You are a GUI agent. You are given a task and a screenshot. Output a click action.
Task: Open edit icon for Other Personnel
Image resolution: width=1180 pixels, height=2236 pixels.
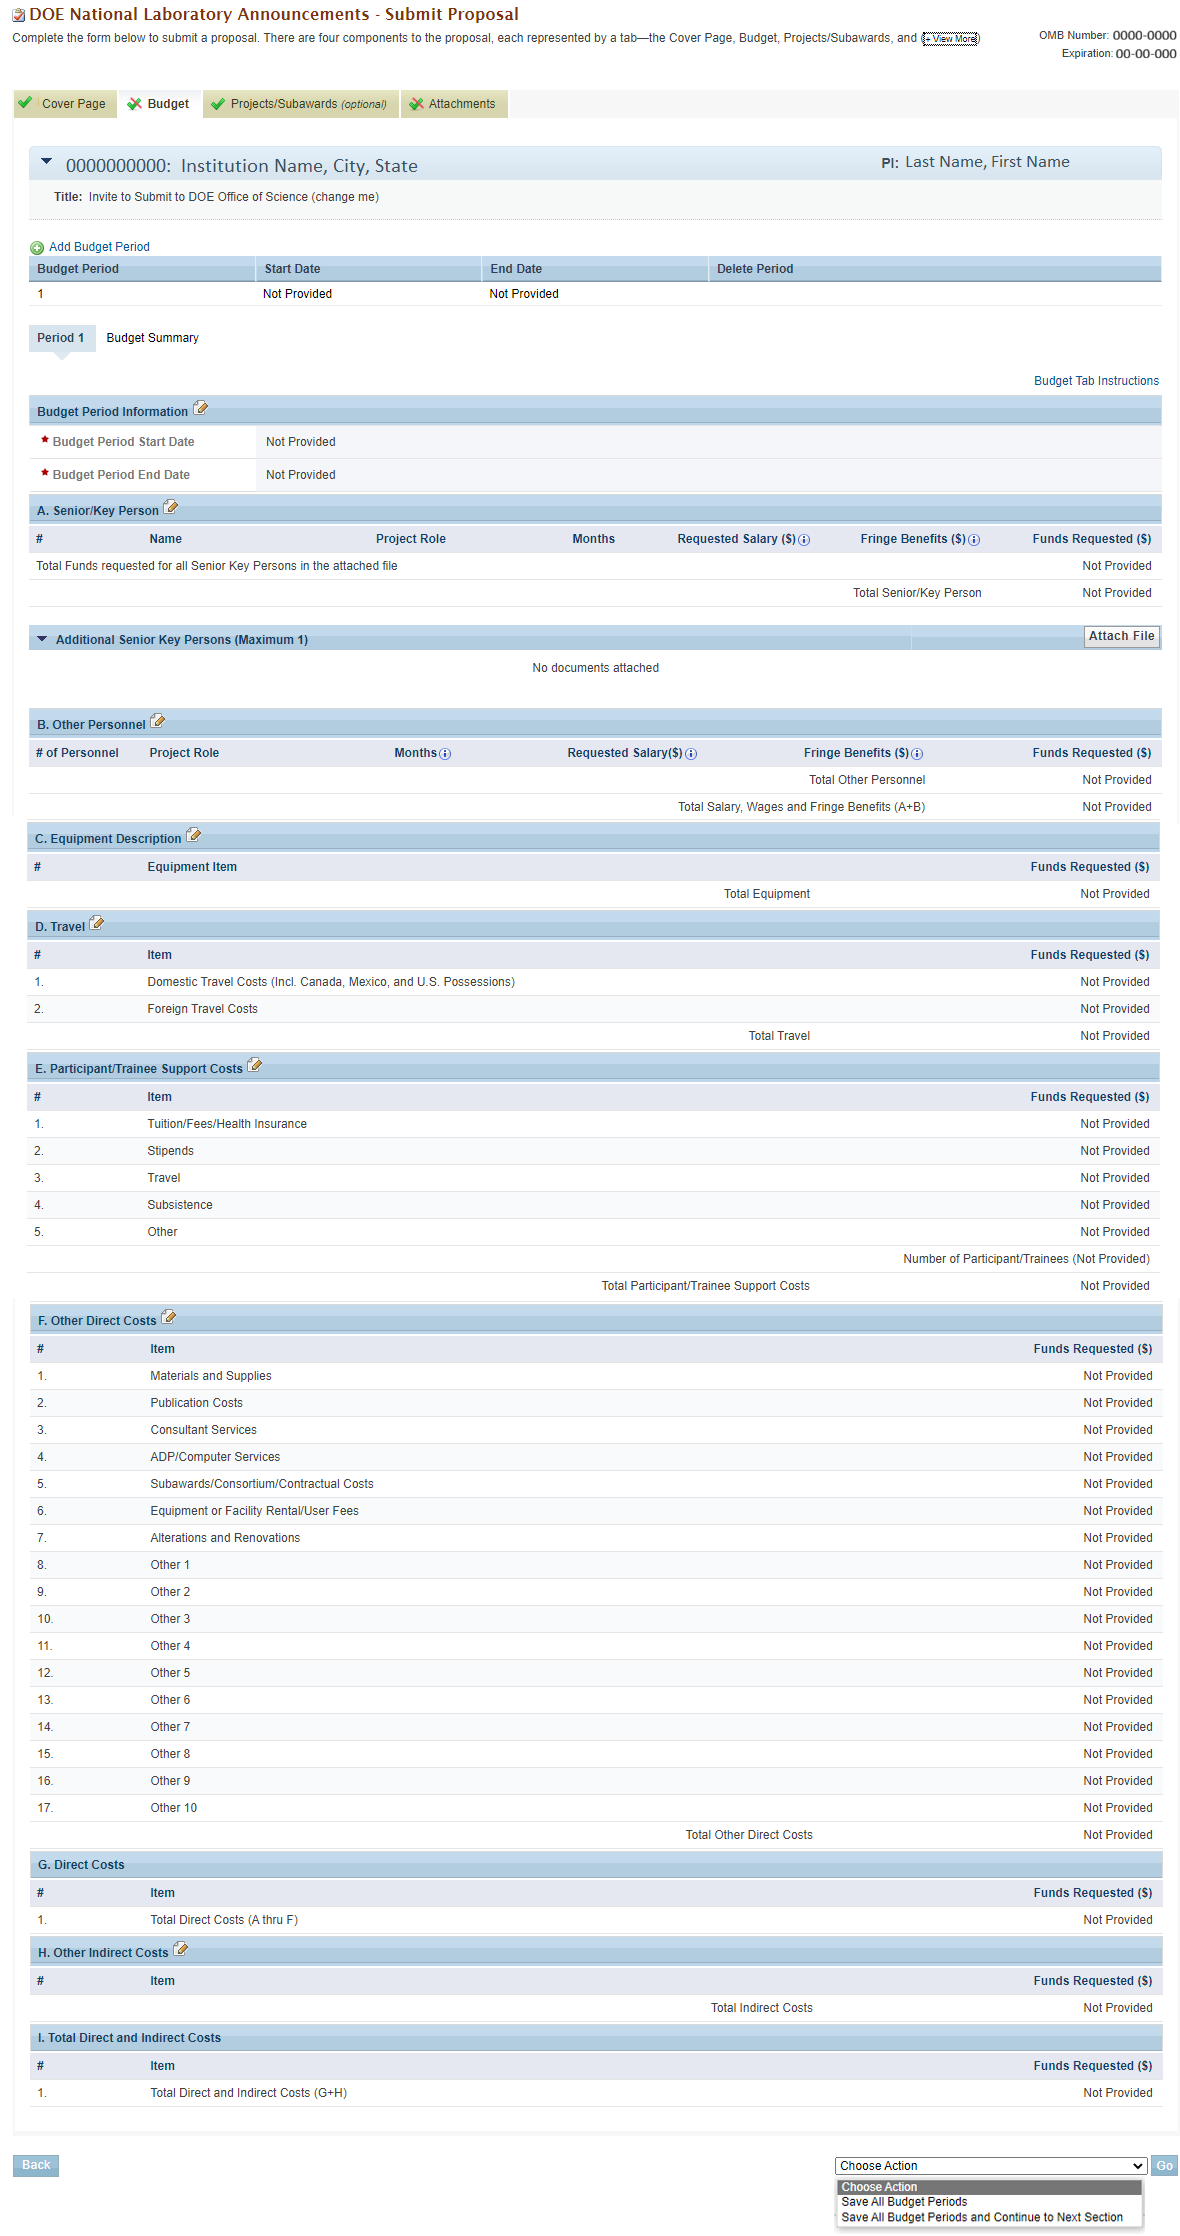coord(158,721)
